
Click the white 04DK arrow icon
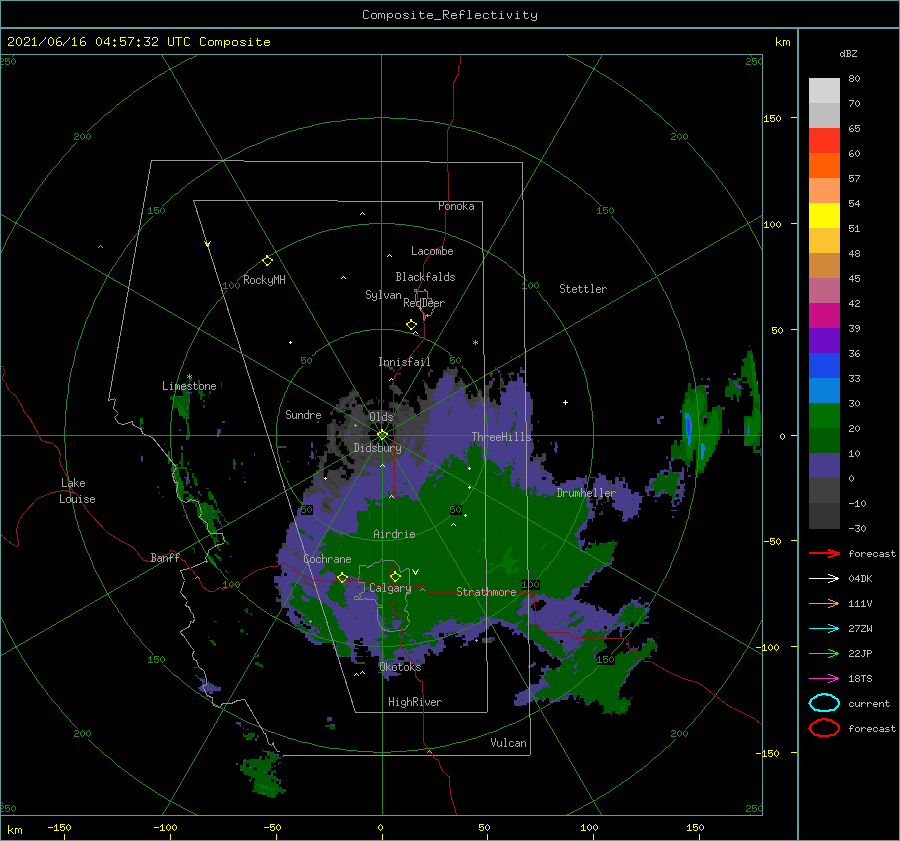coord(824,579)
